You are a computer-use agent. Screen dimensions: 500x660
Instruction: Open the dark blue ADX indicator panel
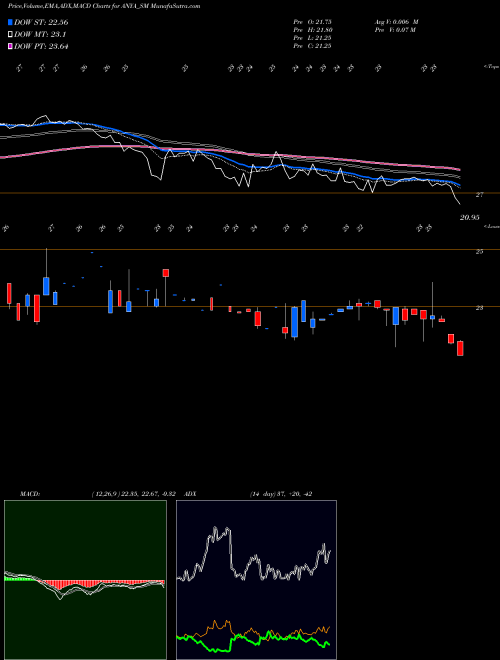256,580
